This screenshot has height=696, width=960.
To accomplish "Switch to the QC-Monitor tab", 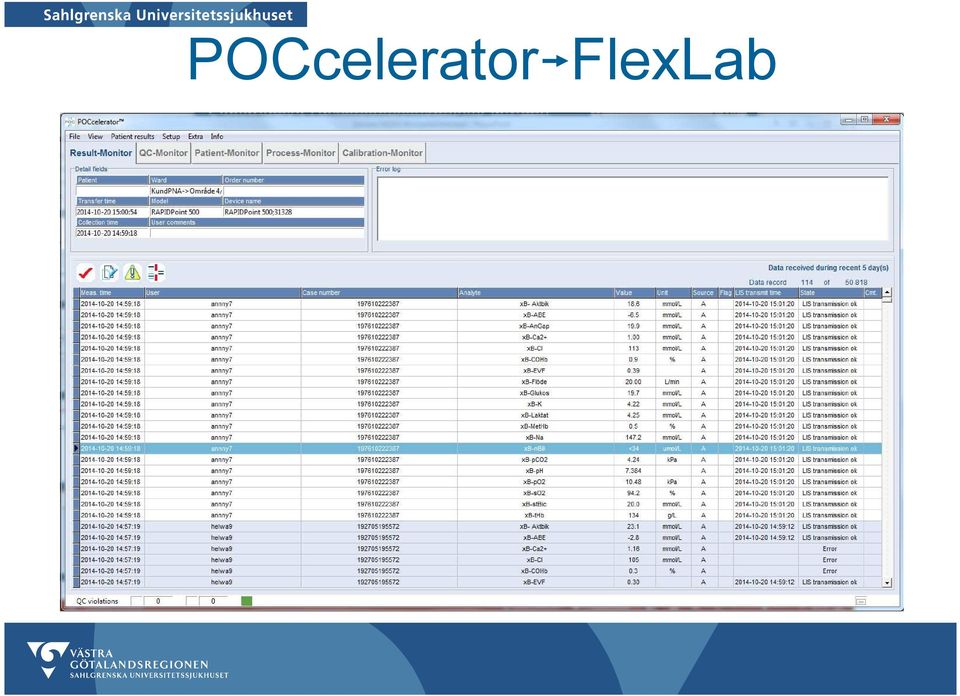I will click(x=163, y=153).
